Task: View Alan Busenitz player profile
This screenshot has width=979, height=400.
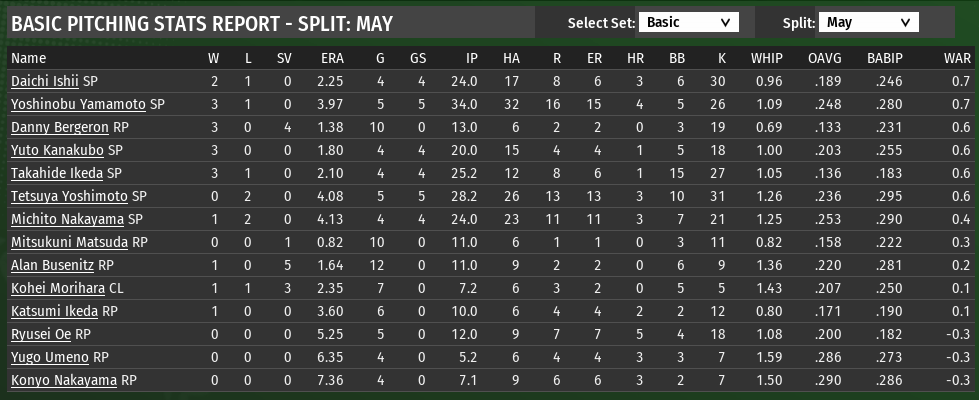Action: click(x=52, y=265)
